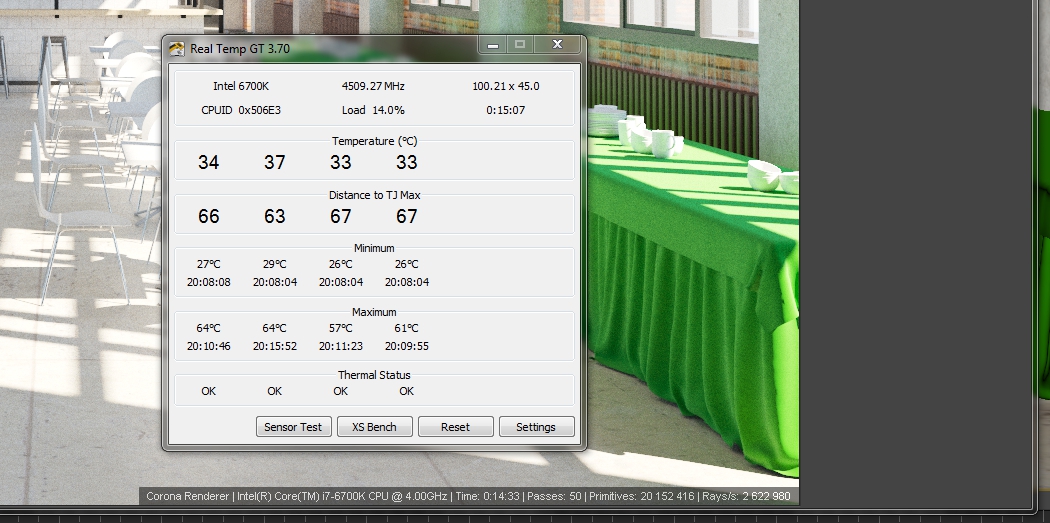Image resolution: width=1050 pixels, height=523 pixels.
Task: Maximize the Real Temp GT window
Action: click(x=519, y=45)
